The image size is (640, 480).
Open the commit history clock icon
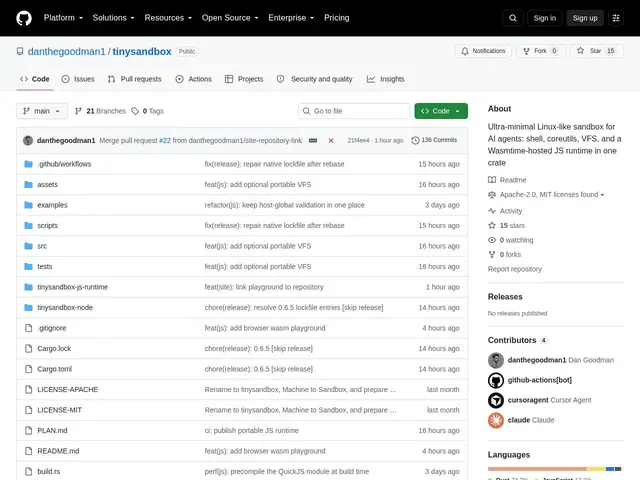point(415,140)
